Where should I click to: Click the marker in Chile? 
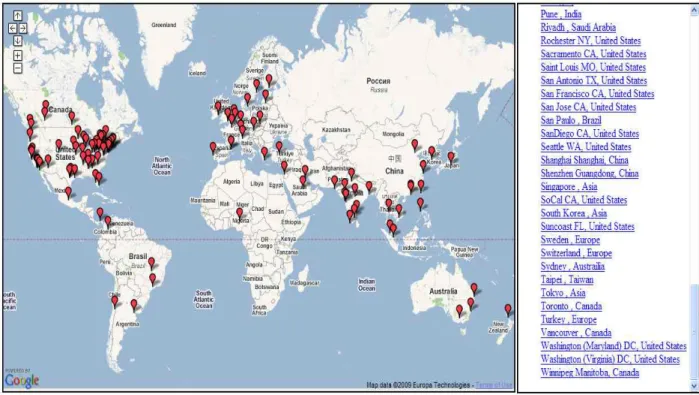coord(115,301)
